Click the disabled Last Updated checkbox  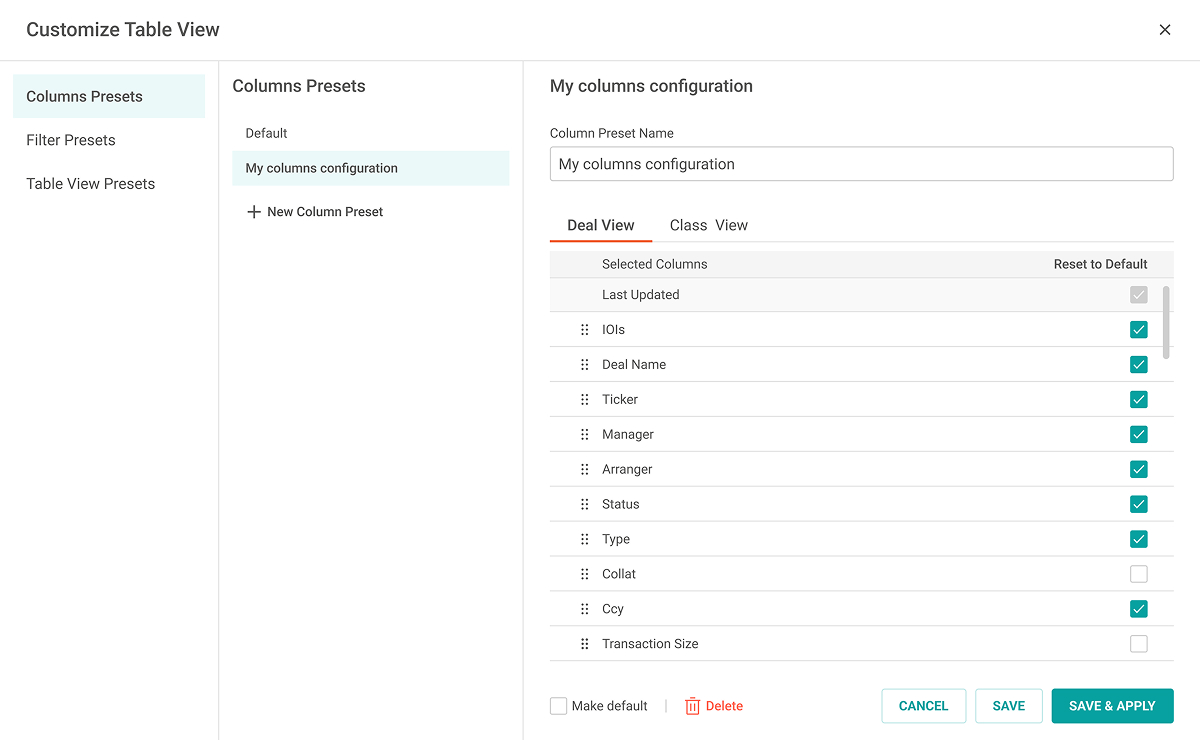[1138, 295]
